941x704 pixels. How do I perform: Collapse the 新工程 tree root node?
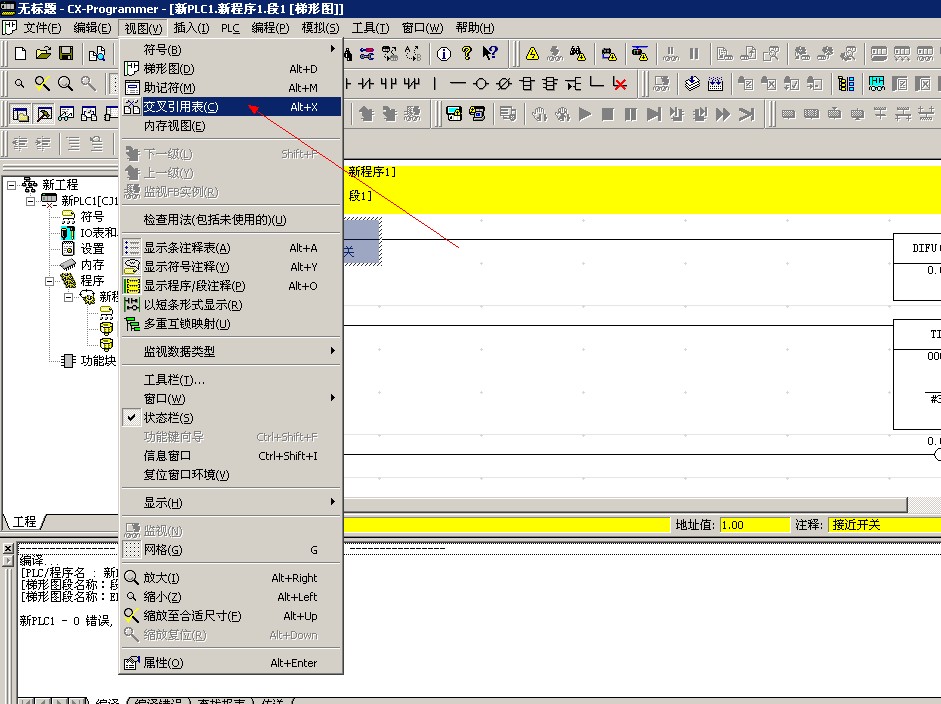pyautogui.click(x=12, y=185)
